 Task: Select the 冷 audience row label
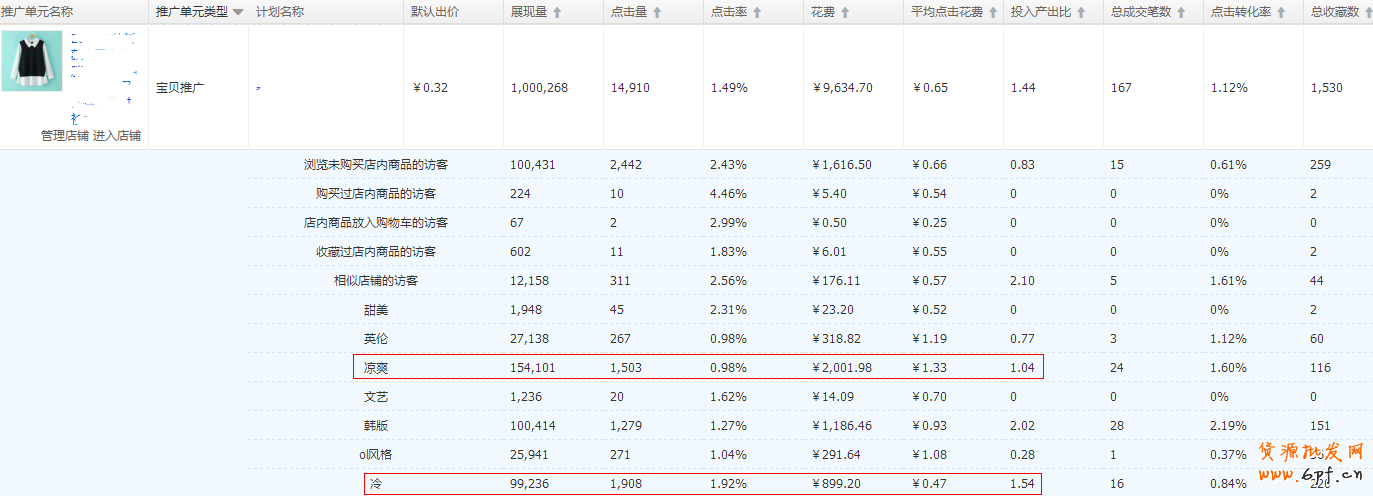click(376, 484)
